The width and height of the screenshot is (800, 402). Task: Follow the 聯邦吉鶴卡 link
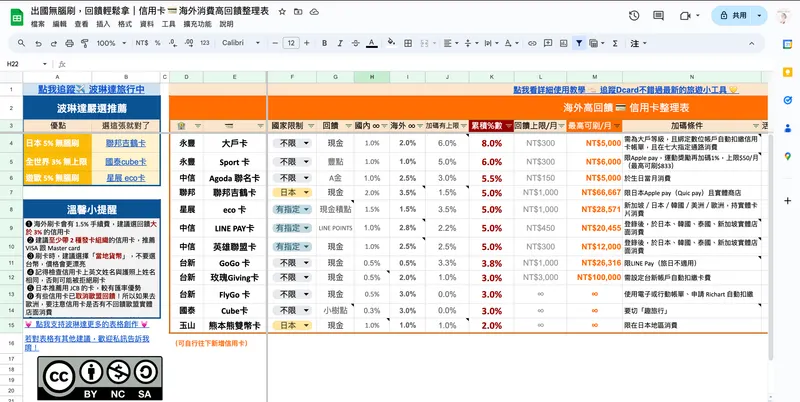coord(126,143)
